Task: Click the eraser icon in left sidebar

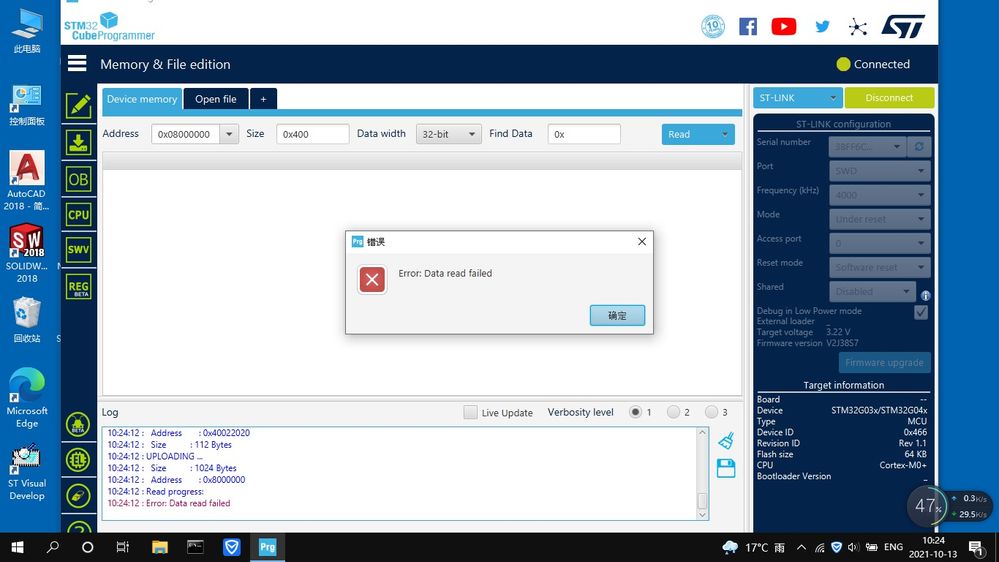Action: [x=78, y=496]
